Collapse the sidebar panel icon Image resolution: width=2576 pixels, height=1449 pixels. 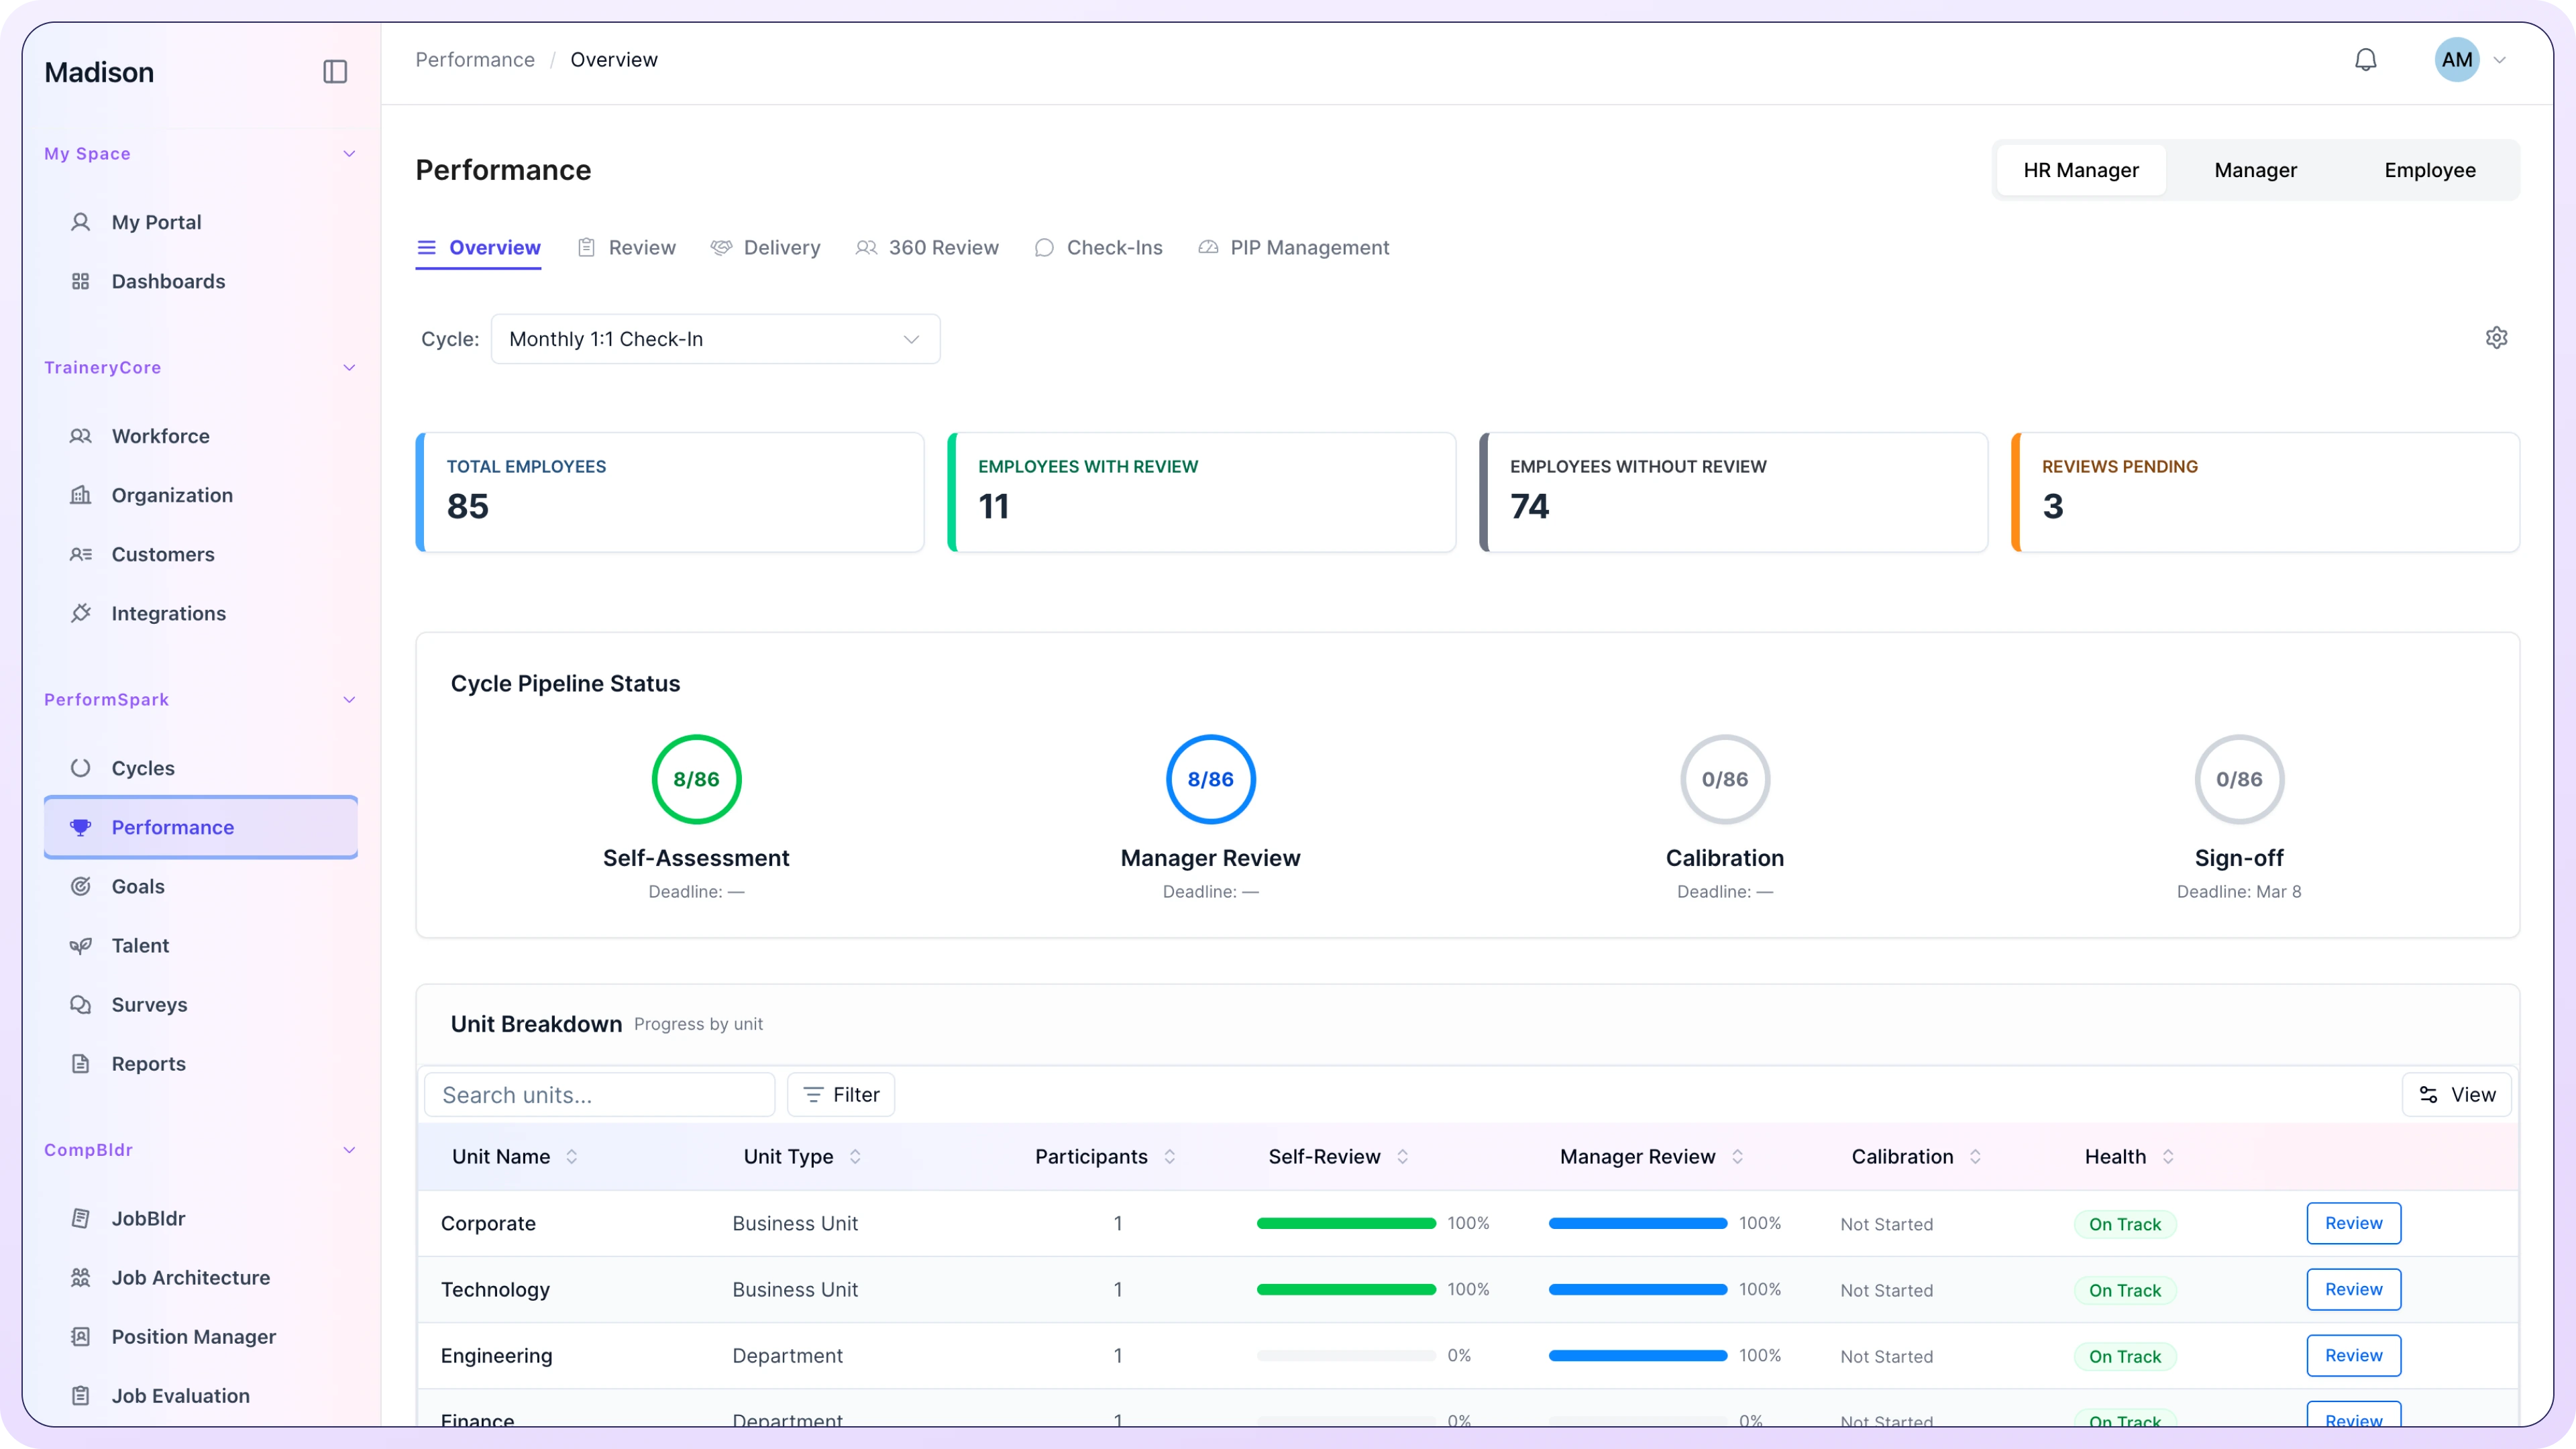point(335,72)
